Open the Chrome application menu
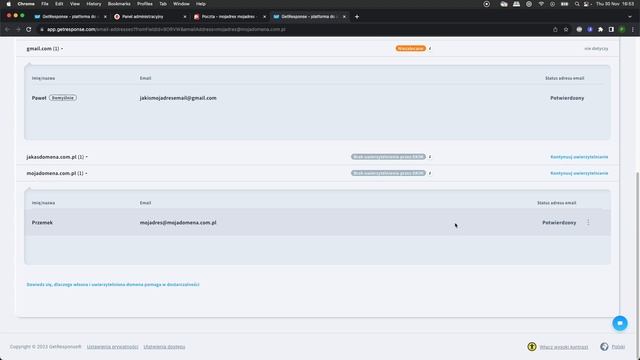 point(26,4)
